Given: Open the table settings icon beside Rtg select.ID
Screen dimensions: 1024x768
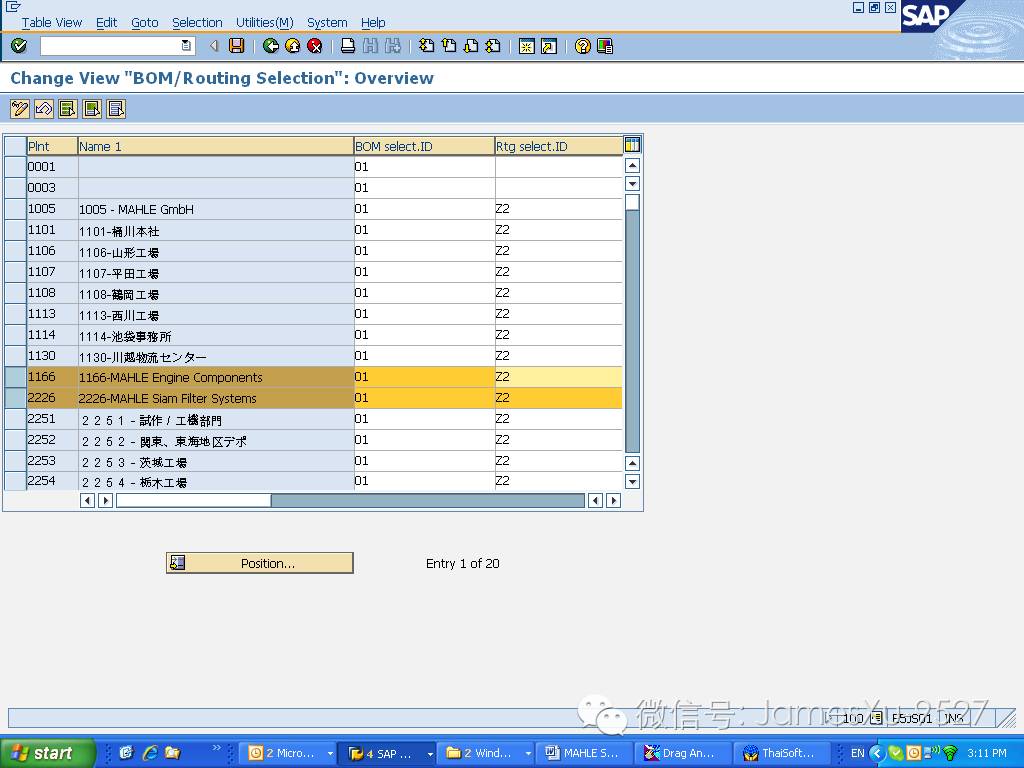Looking at the screenshot, I should (632, 145).
